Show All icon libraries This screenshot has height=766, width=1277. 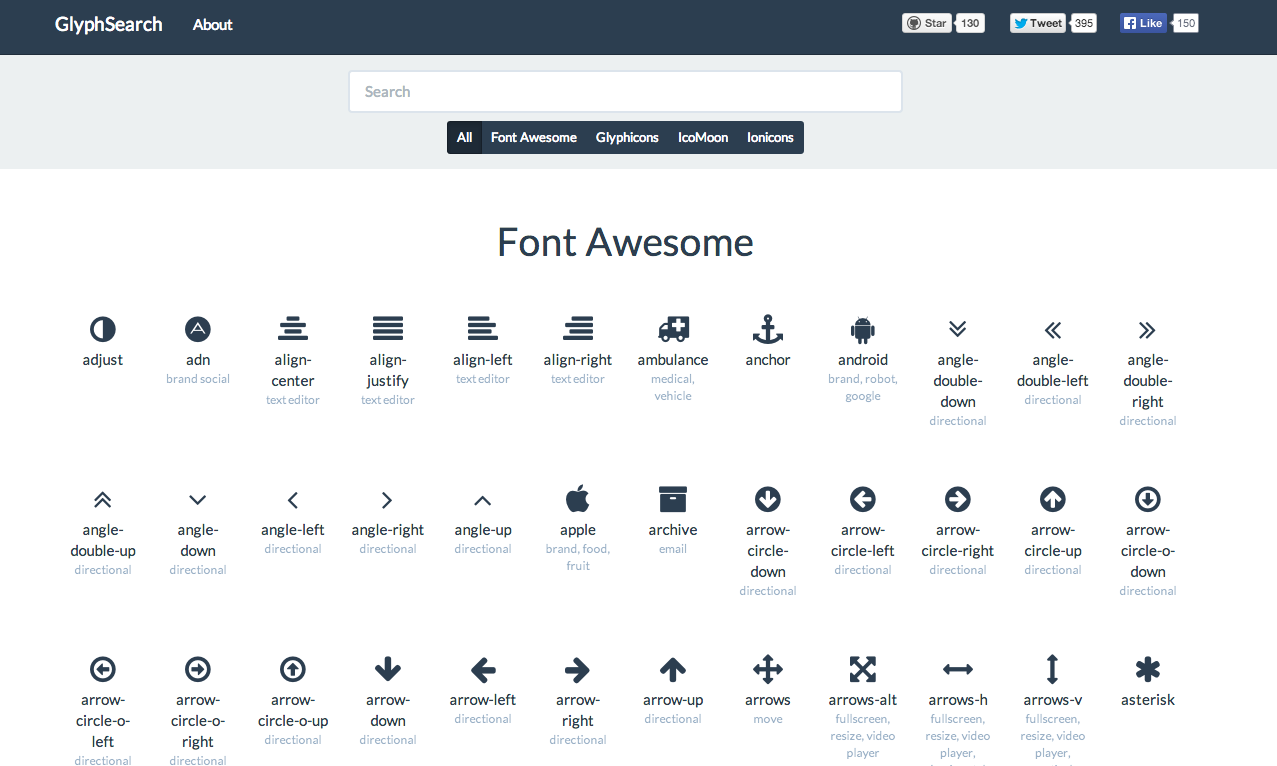[x=464, y=138]
